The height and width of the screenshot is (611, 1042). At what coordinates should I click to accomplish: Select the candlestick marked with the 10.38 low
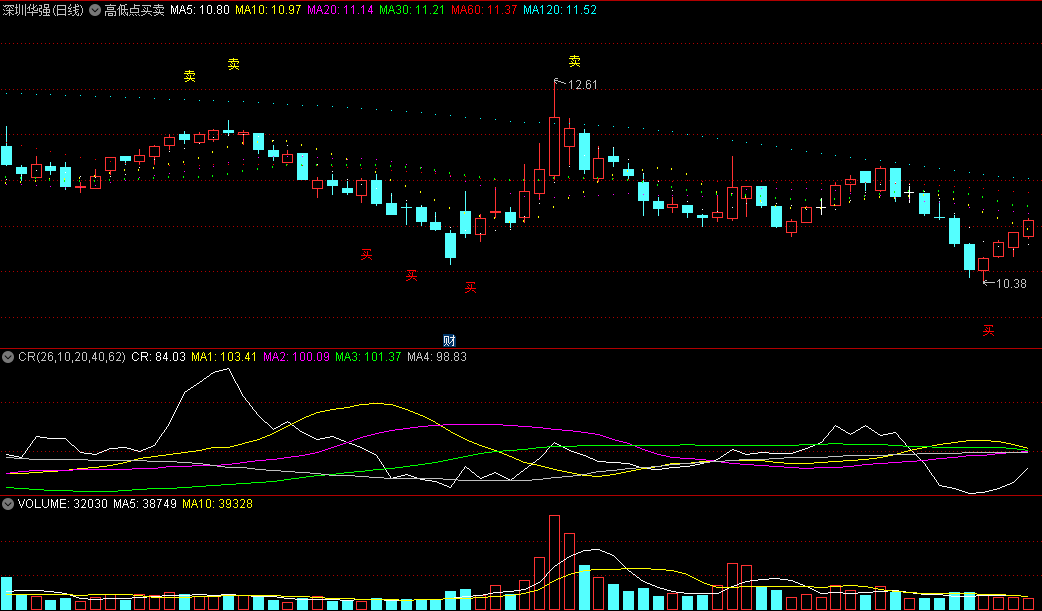coord(984,265)
